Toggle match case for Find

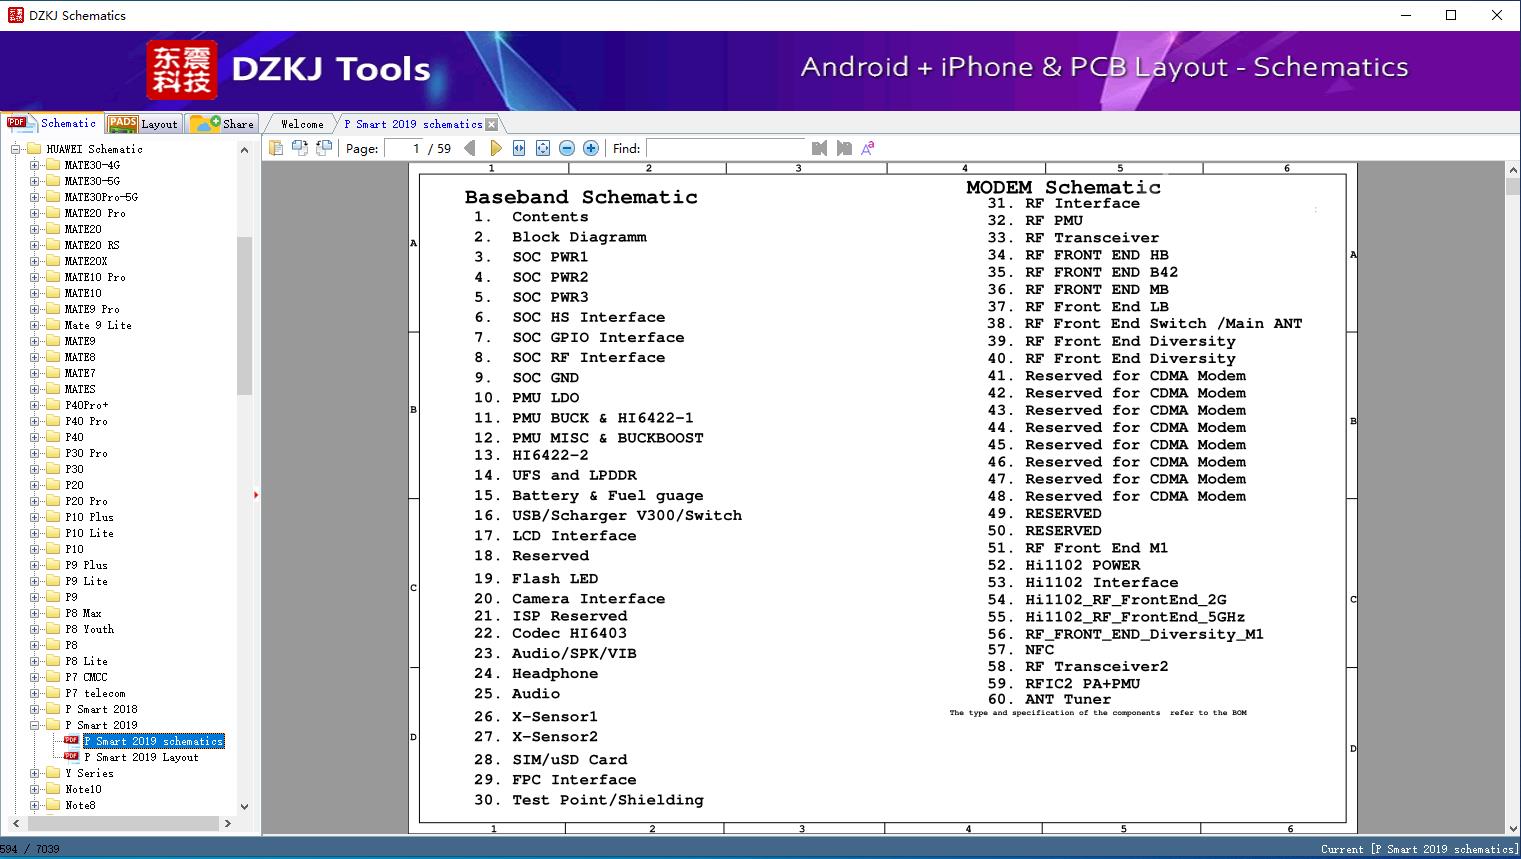(x=868, y=148)
